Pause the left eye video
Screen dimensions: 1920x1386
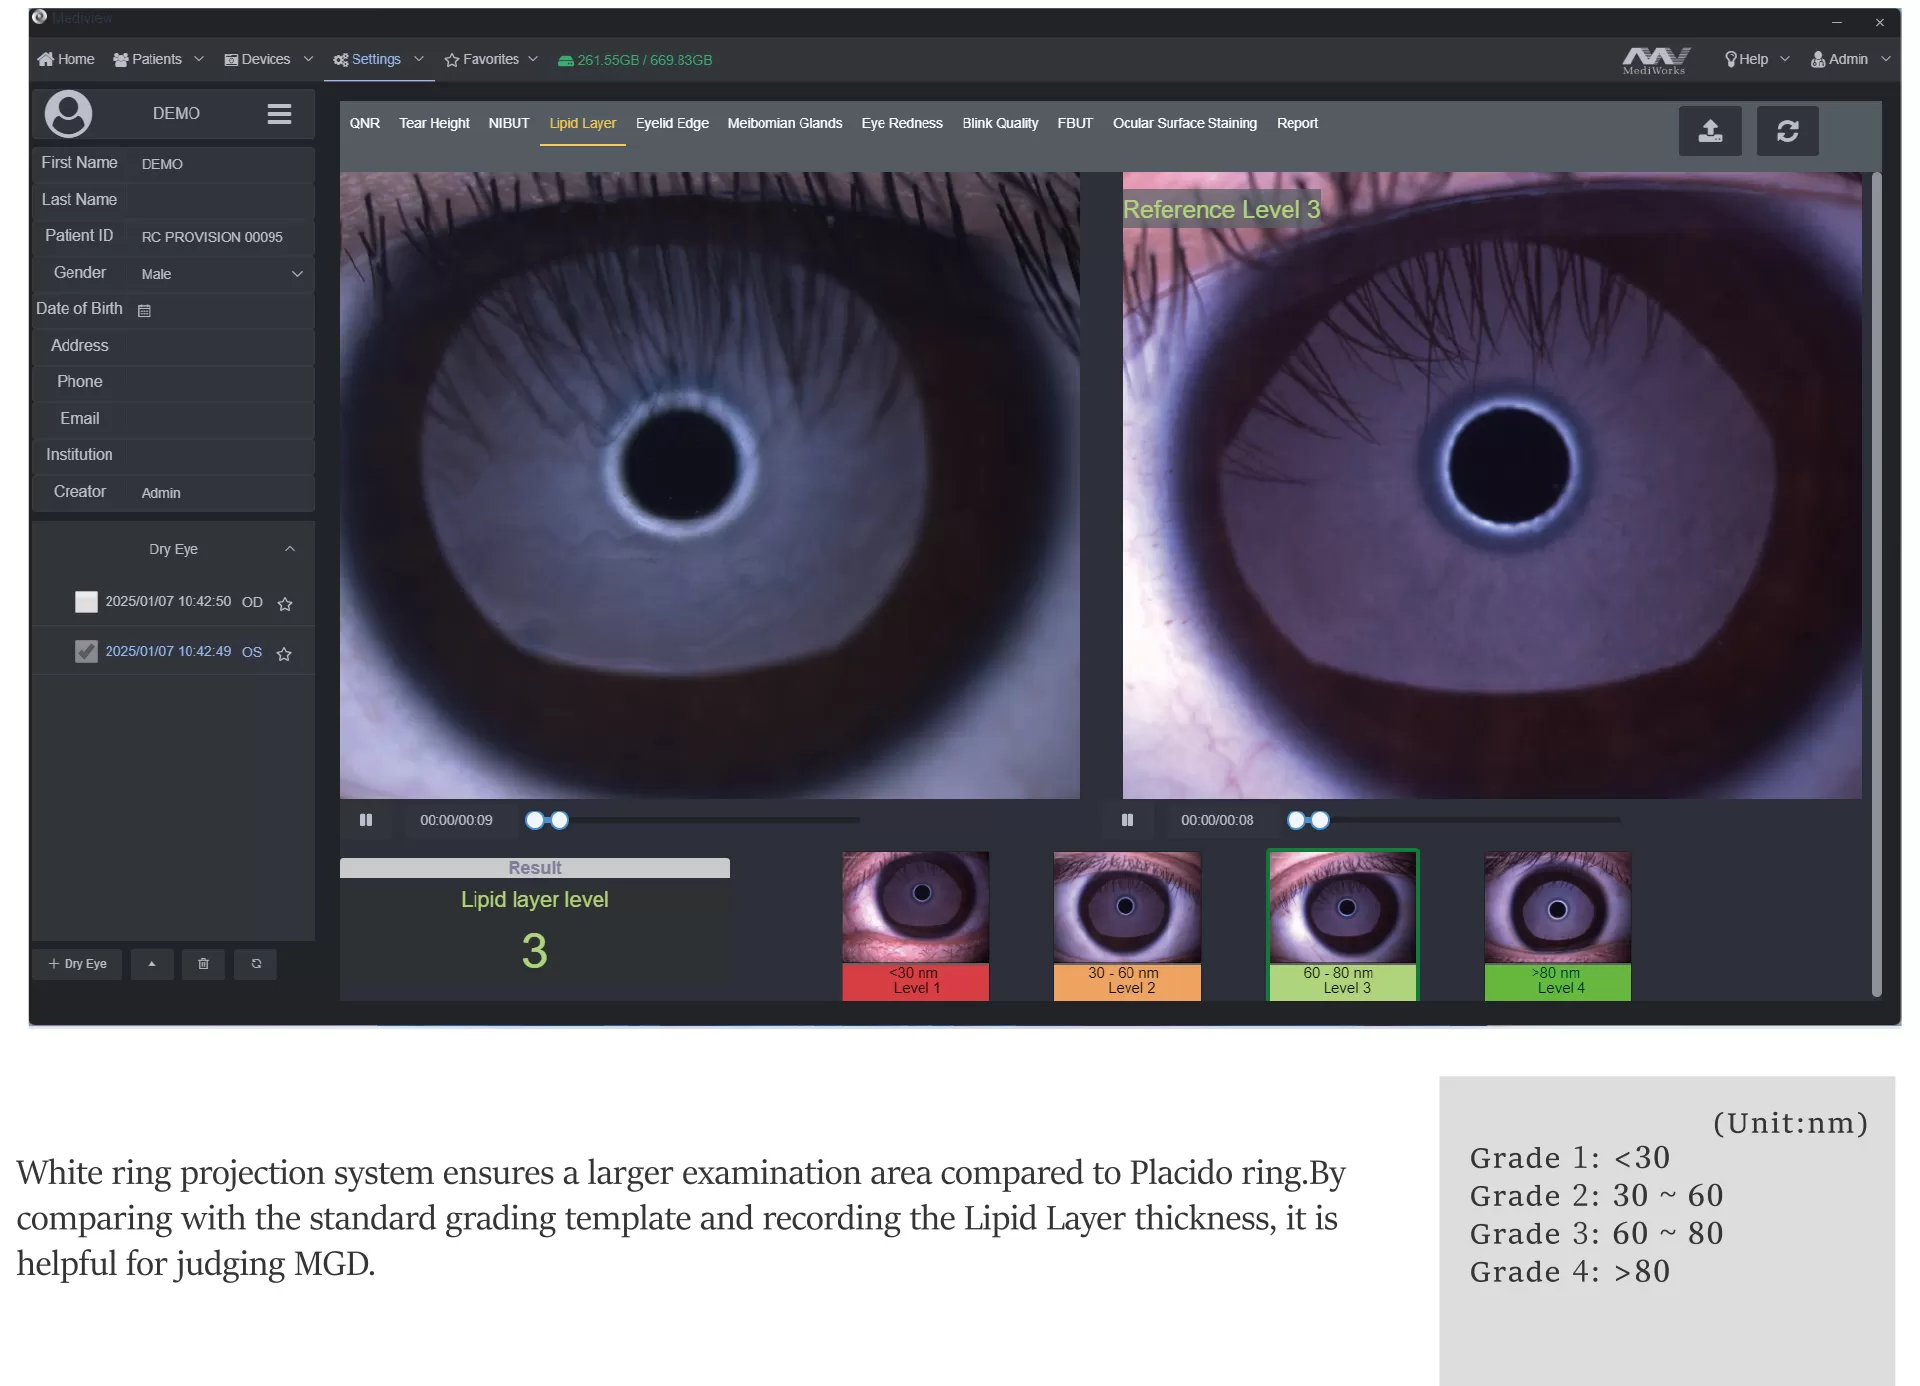coord(366,820)
